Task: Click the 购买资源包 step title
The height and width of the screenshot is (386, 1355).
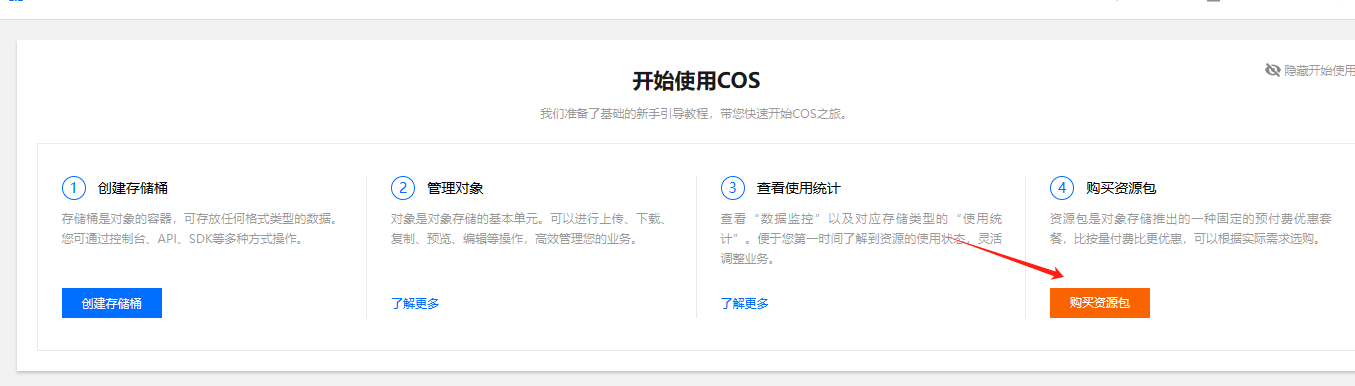Action: coord(1121,188)
